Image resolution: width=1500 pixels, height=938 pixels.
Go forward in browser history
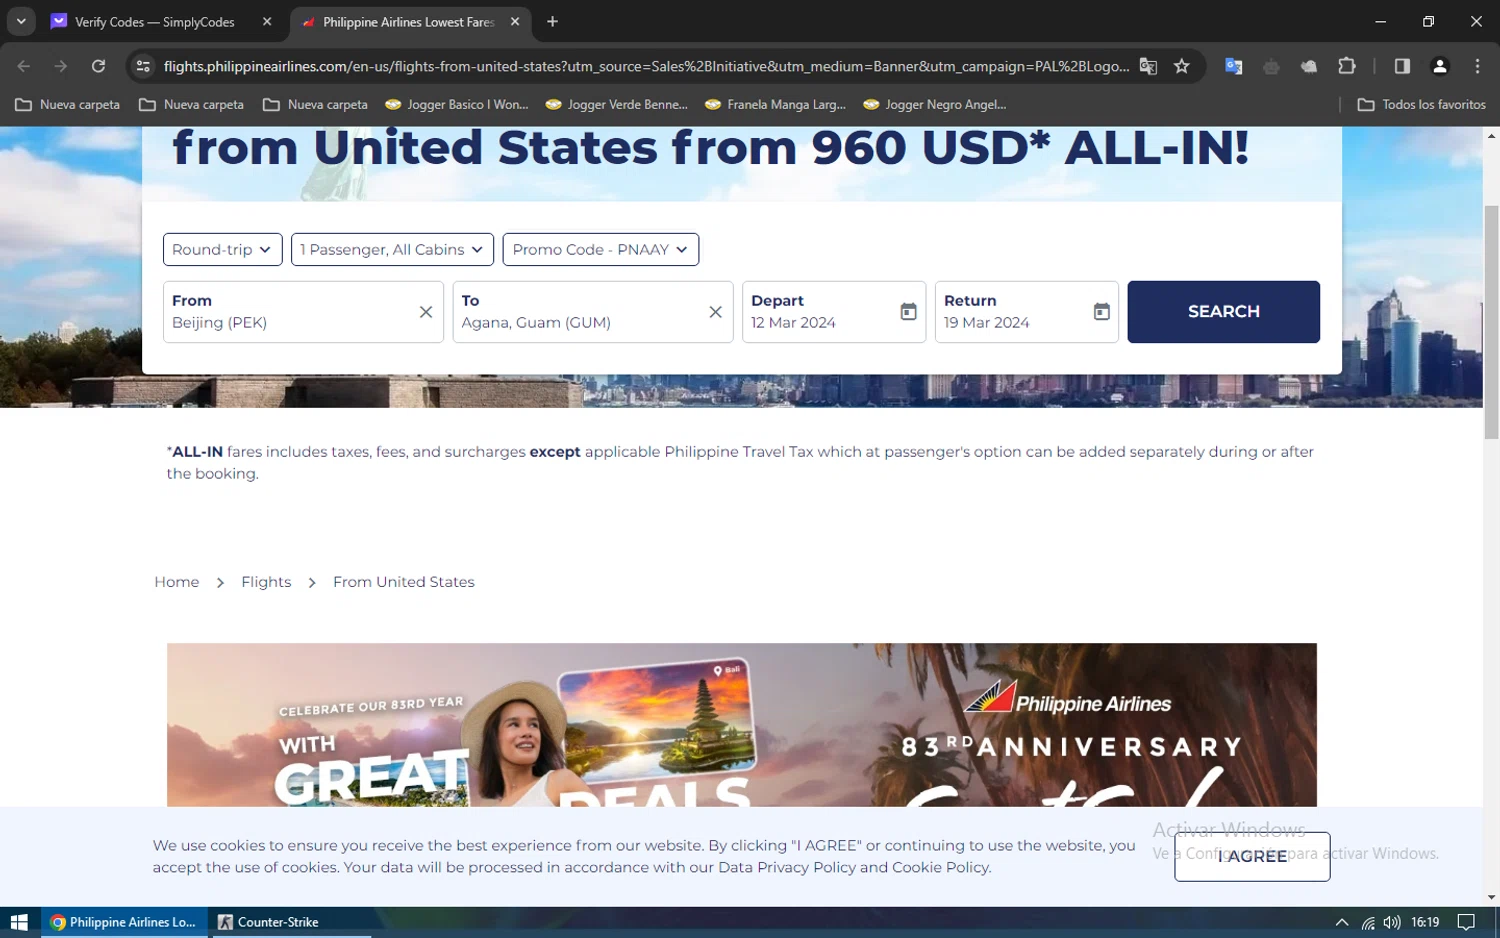(61, 66)
